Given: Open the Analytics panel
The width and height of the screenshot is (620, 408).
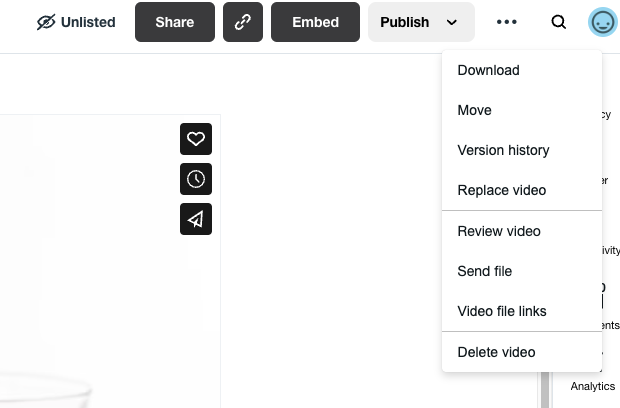Looking at the screenshot, I should point(593,386).
